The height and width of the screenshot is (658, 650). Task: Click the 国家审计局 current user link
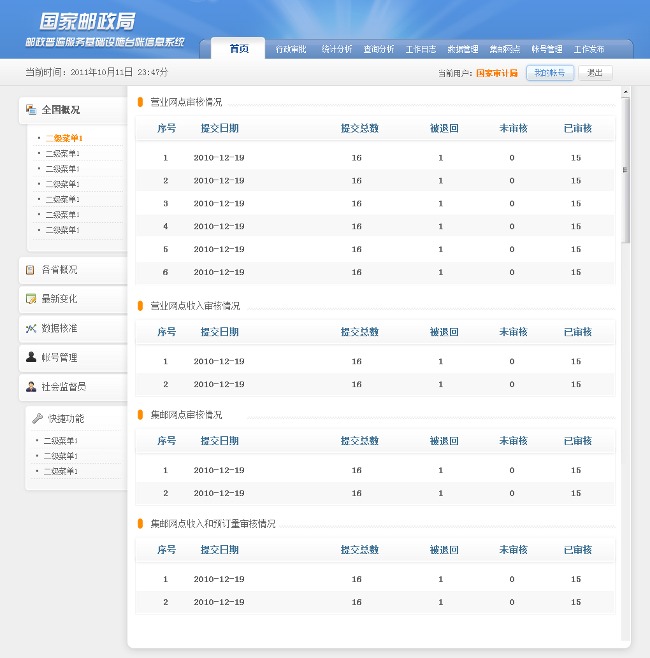point(496,73)
